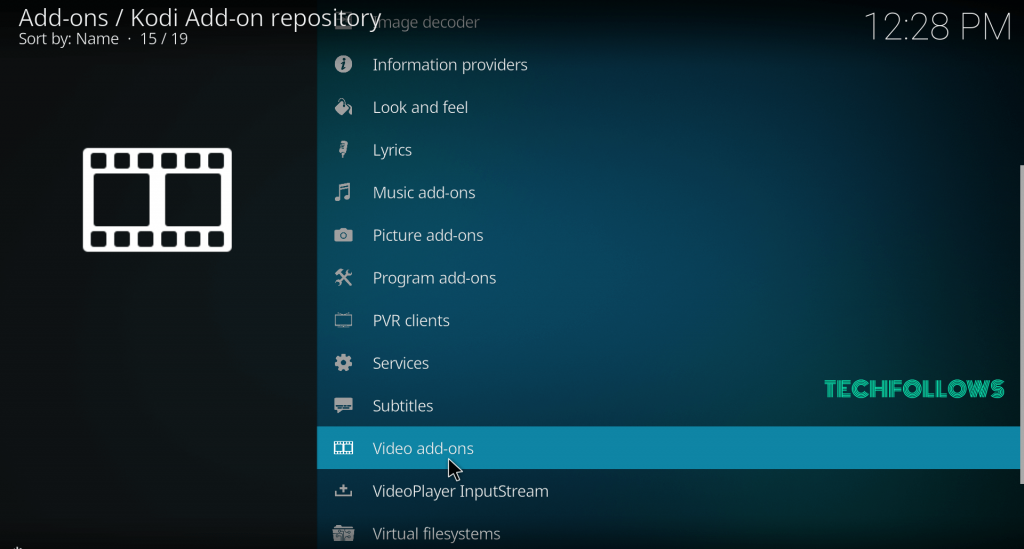Click the Music add-ons note icon
The width and height of the screenshot is (1024, 549).
(343, 192)
